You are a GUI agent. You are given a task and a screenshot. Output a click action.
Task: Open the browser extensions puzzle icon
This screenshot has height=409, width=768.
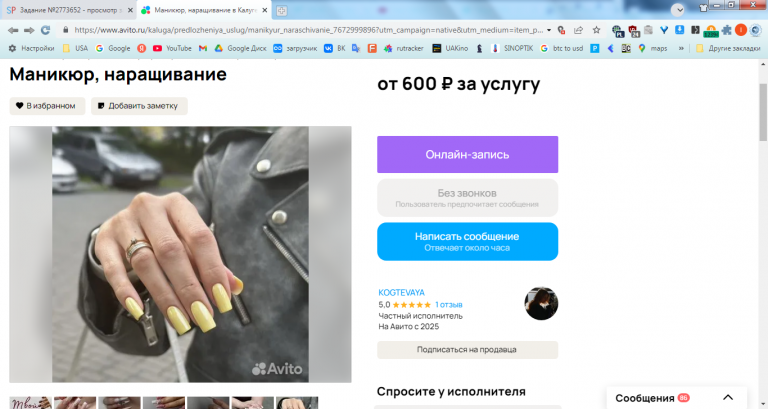[x=727, y=30]
